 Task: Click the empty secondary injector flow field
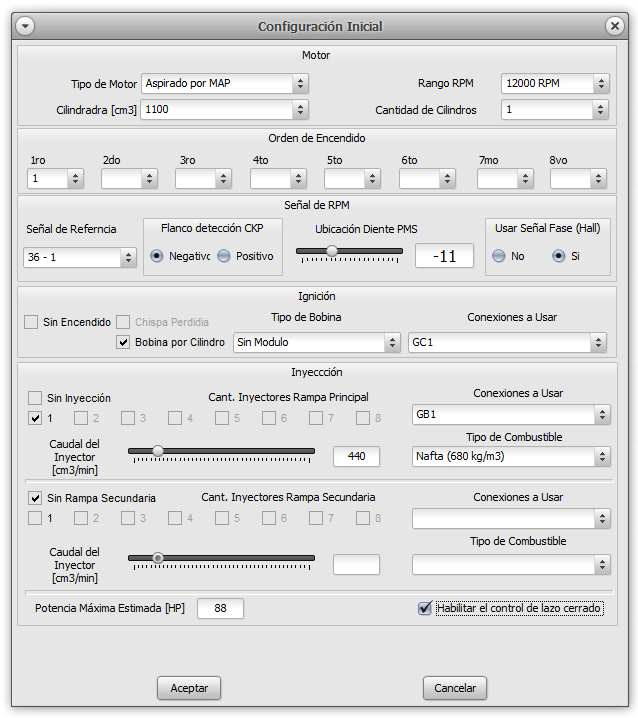pos(356,565)
